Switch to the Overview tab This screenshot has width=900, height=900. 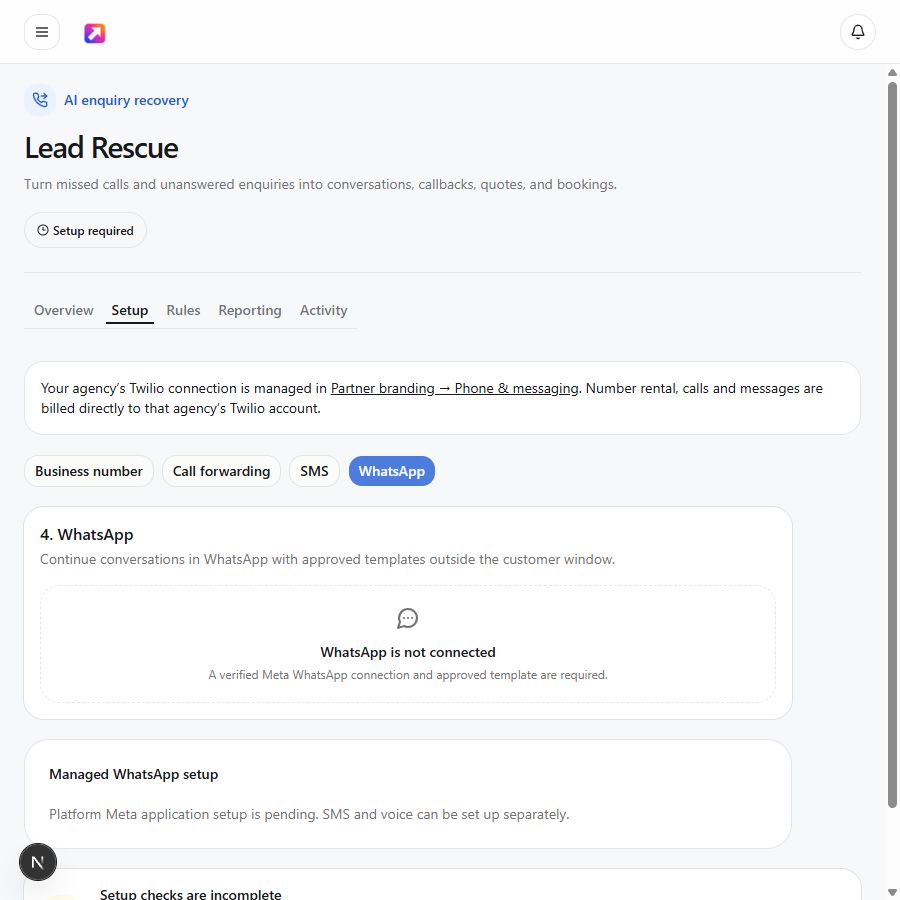(64, 311)
